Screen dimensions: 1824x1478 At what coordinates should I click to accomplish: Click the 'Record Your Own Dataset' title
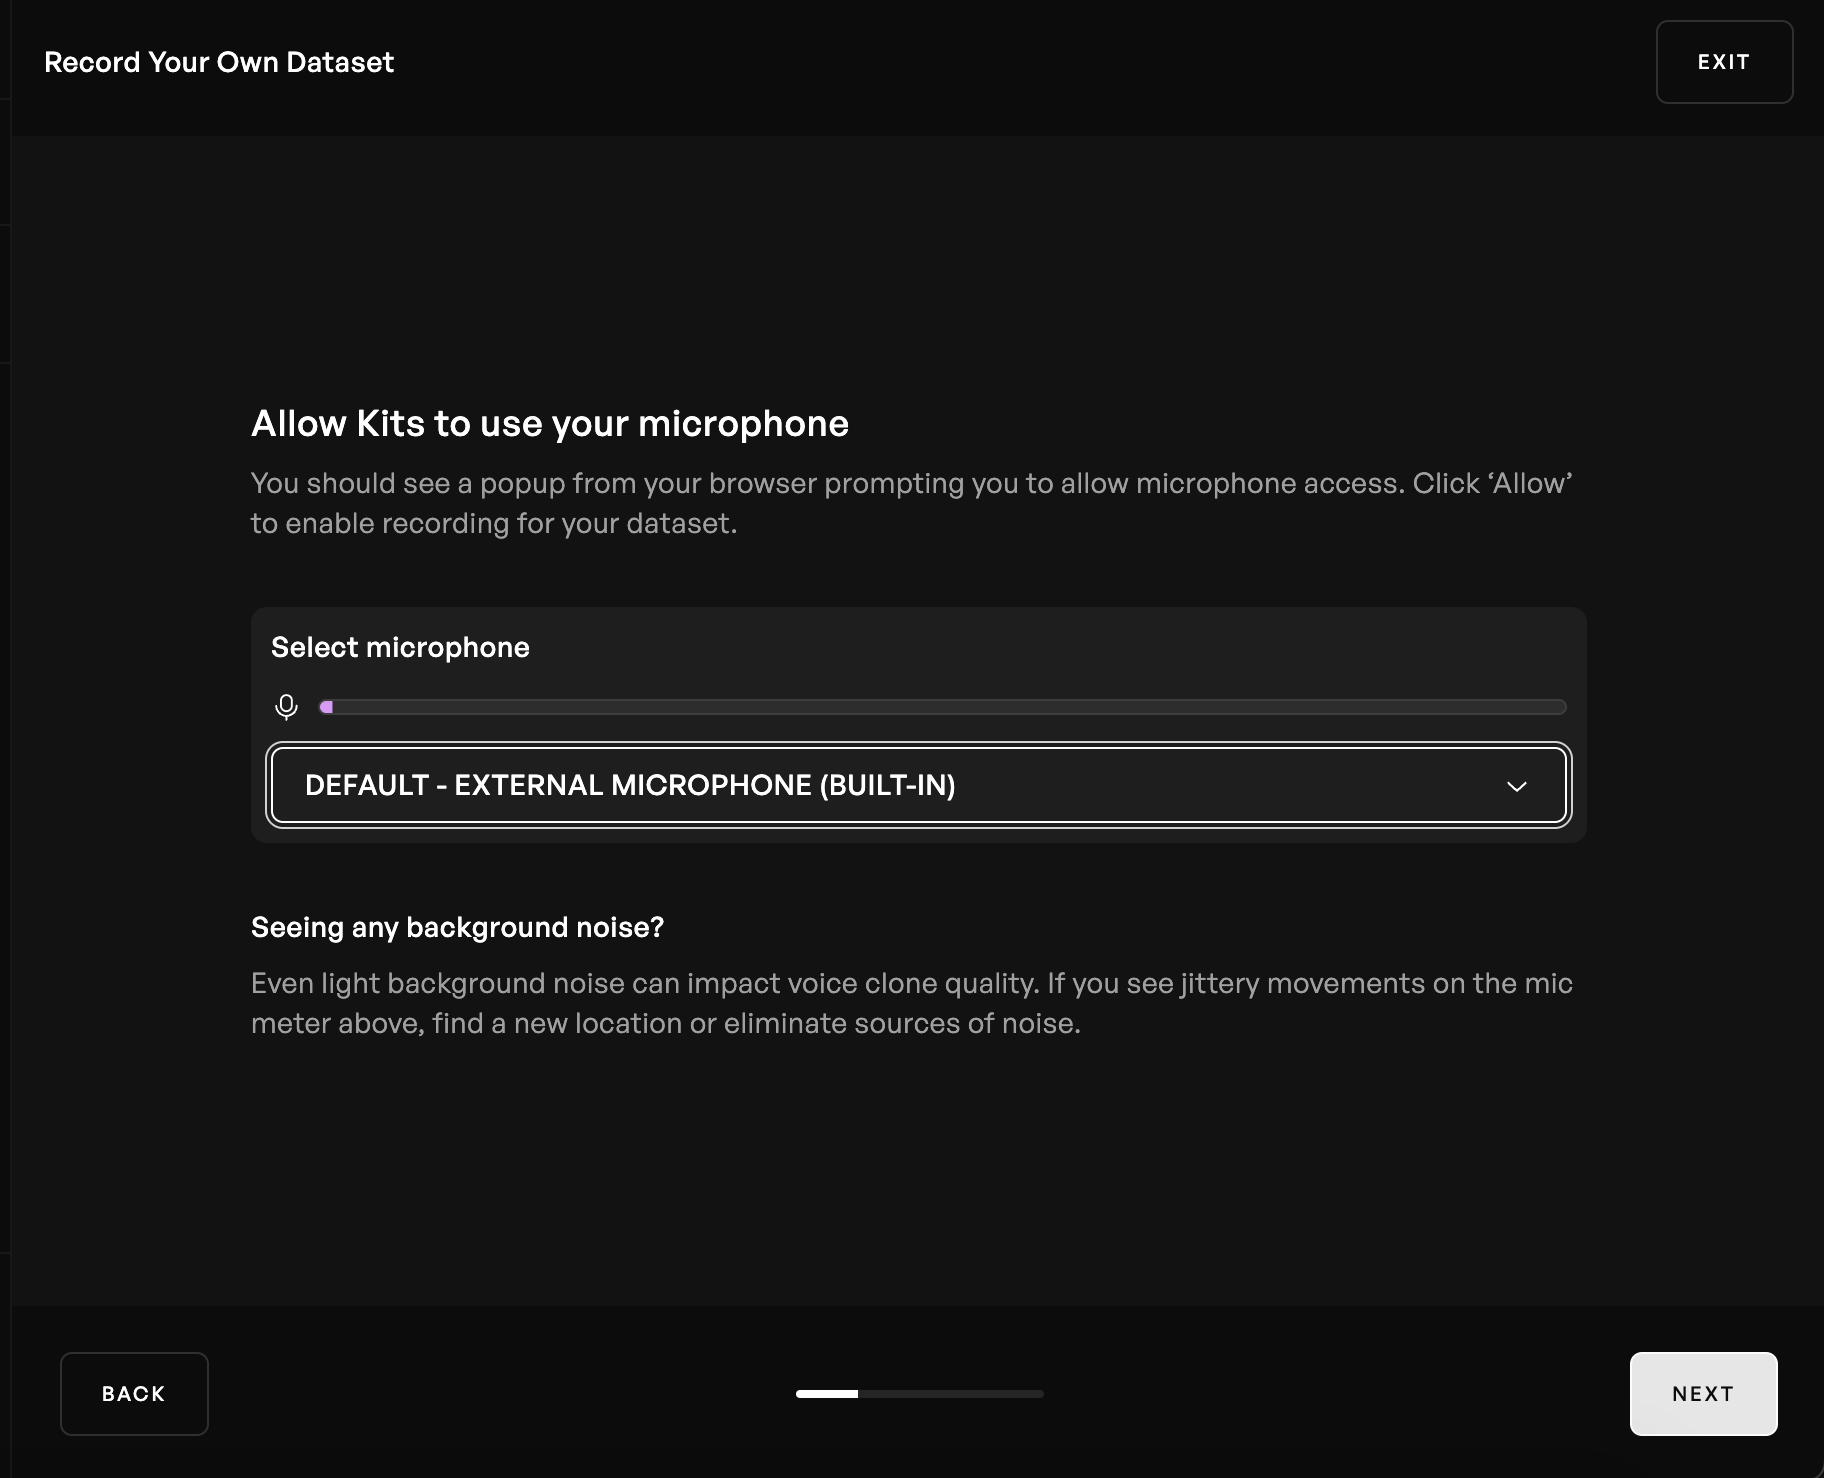(x=219, y=62)
